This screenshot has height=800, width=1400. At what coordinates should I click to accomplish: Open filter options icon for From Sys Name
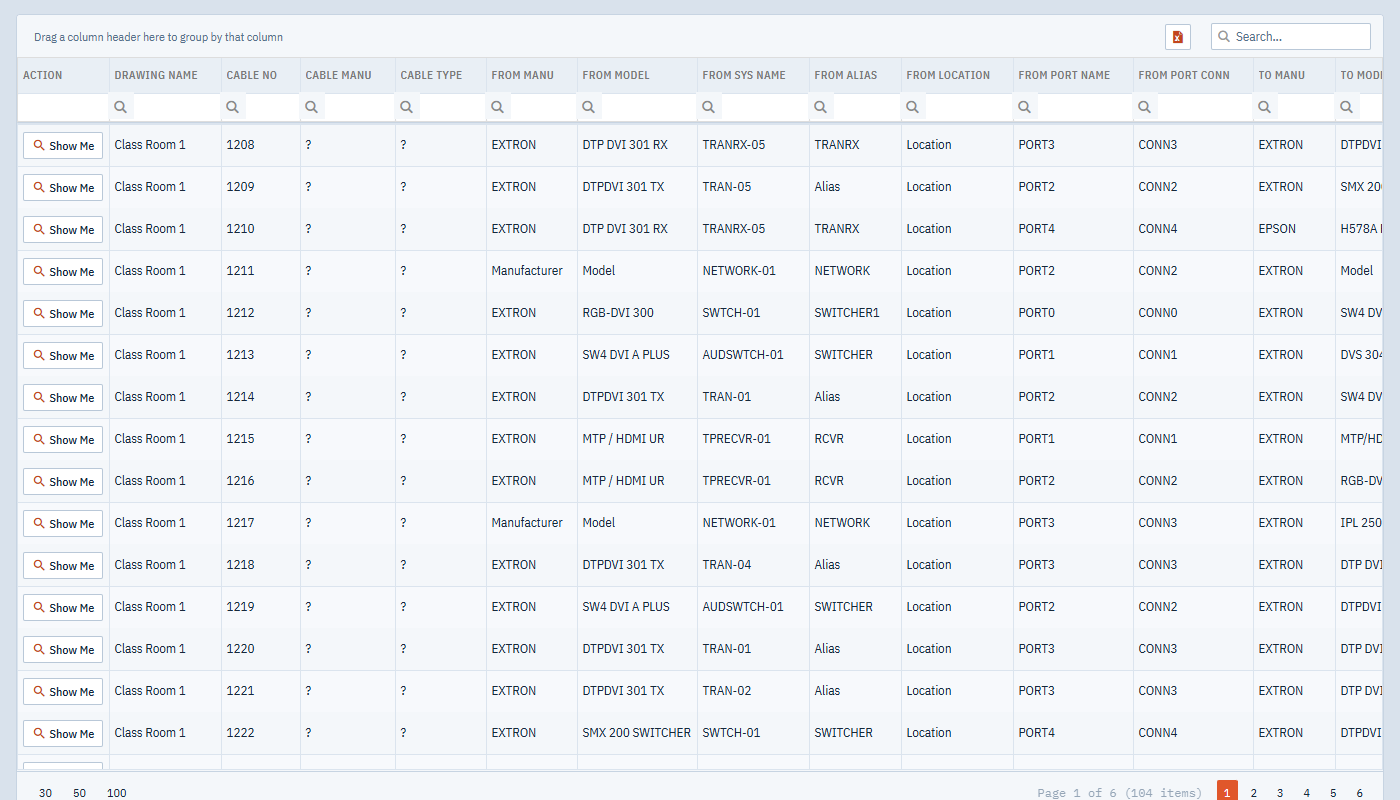click(709, 107)
